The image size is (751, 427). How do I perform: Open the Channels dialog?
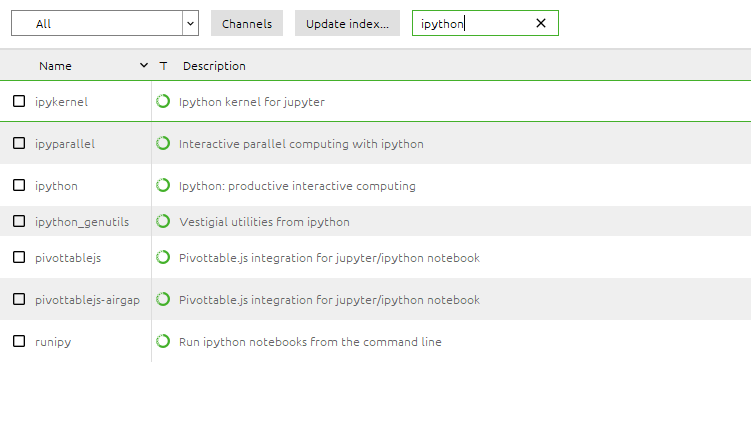(247, 23)
